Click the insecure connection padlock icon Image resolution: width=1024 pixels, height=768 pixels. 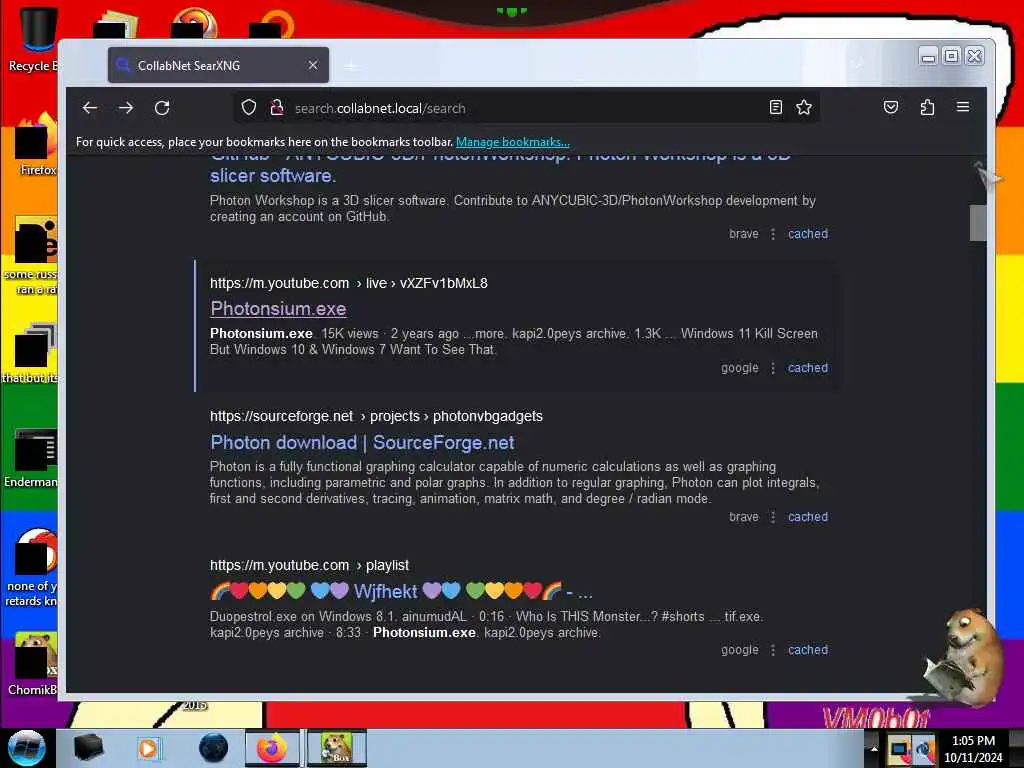277,107
